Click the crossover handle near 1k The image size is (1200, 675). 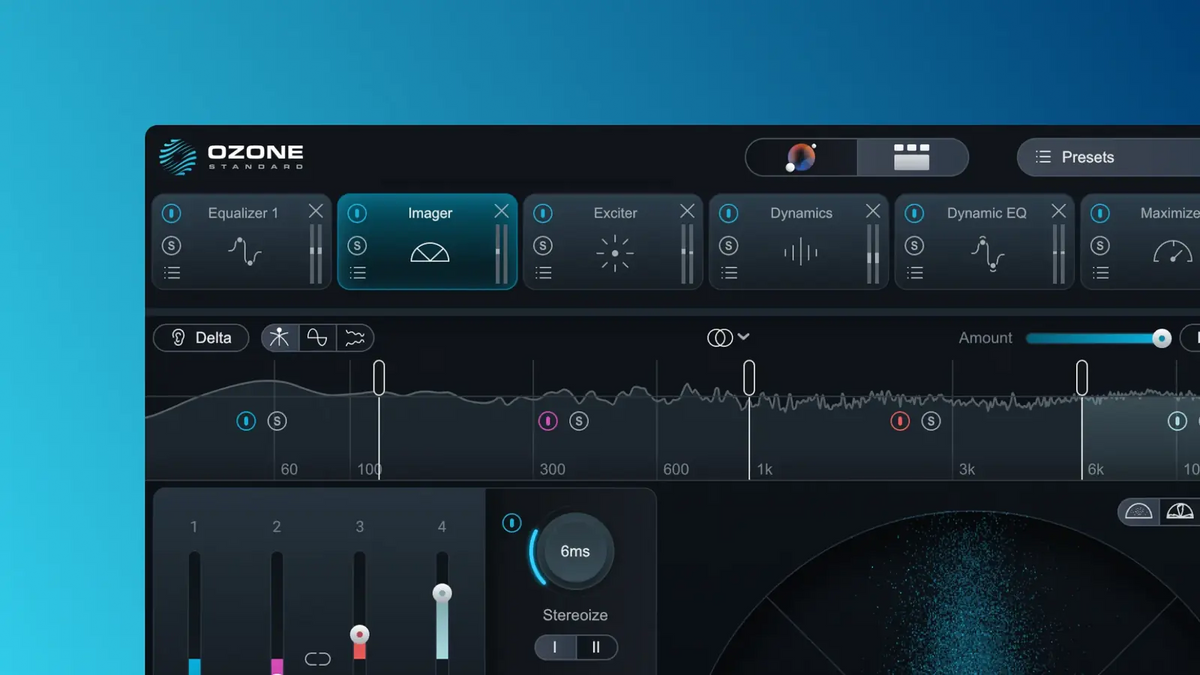tap(749, 378)
